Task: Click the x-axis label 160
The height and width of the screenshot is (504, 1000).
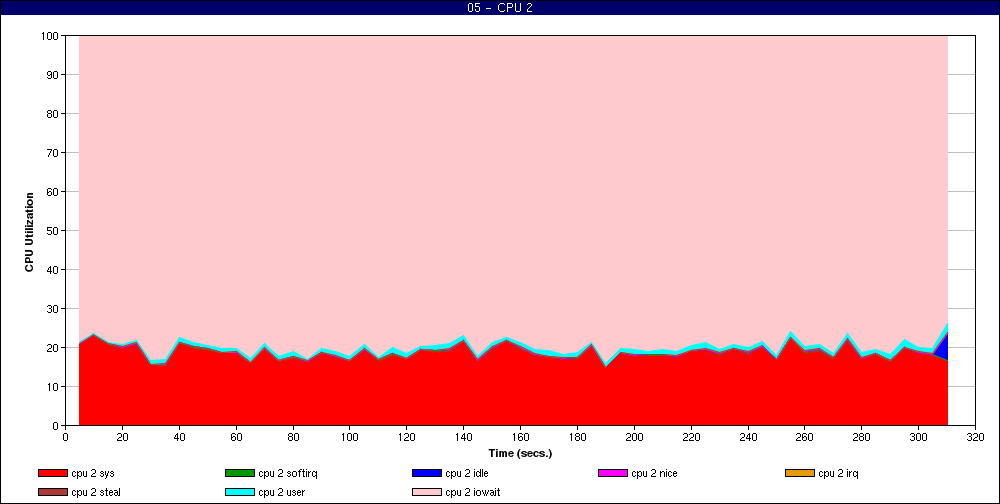Action: pos(520,437)
